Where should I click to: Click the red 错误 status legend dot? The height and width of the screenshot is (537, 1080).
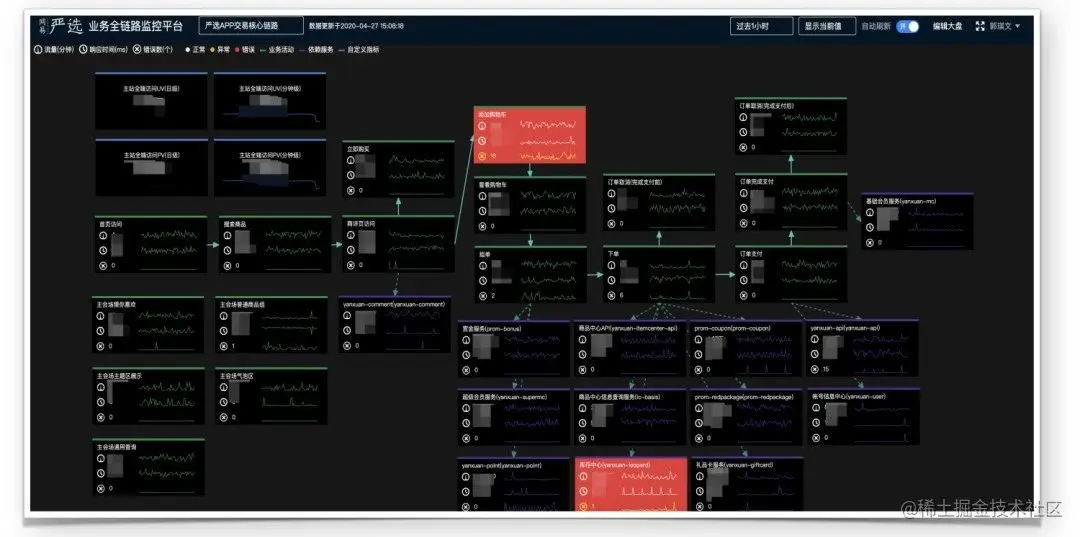coord(237,50)
